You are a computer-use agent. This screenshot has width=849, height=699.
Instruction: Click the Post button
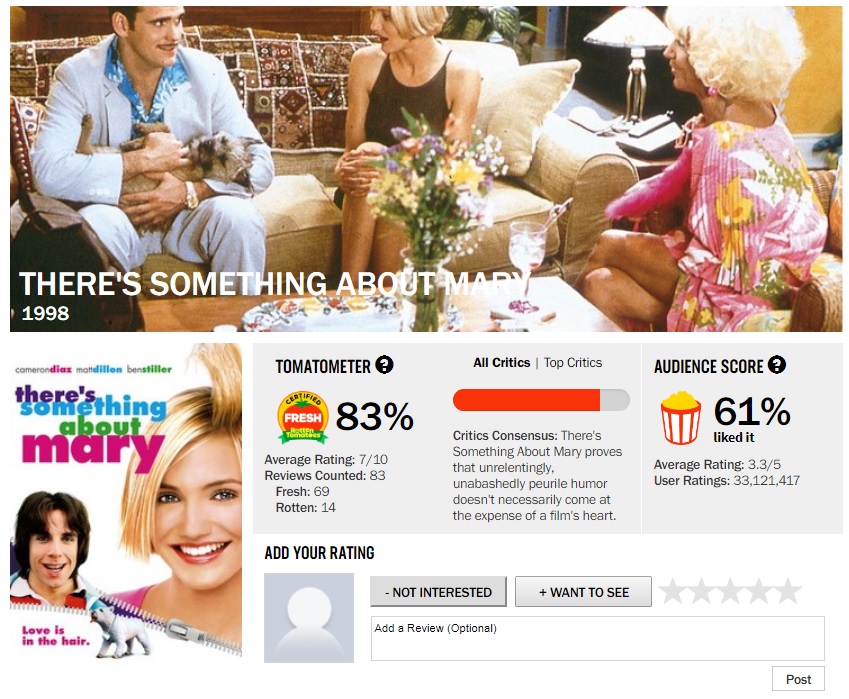coord(798,679)
